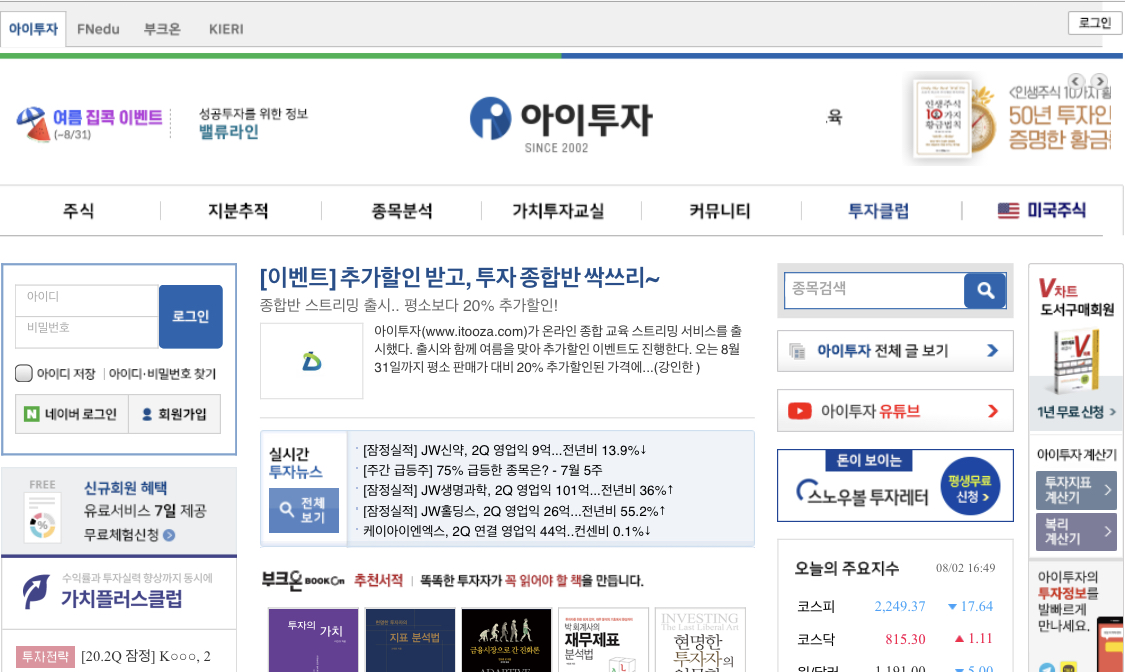Focus the 비밀번호 input field

click(x=87, y=331)
